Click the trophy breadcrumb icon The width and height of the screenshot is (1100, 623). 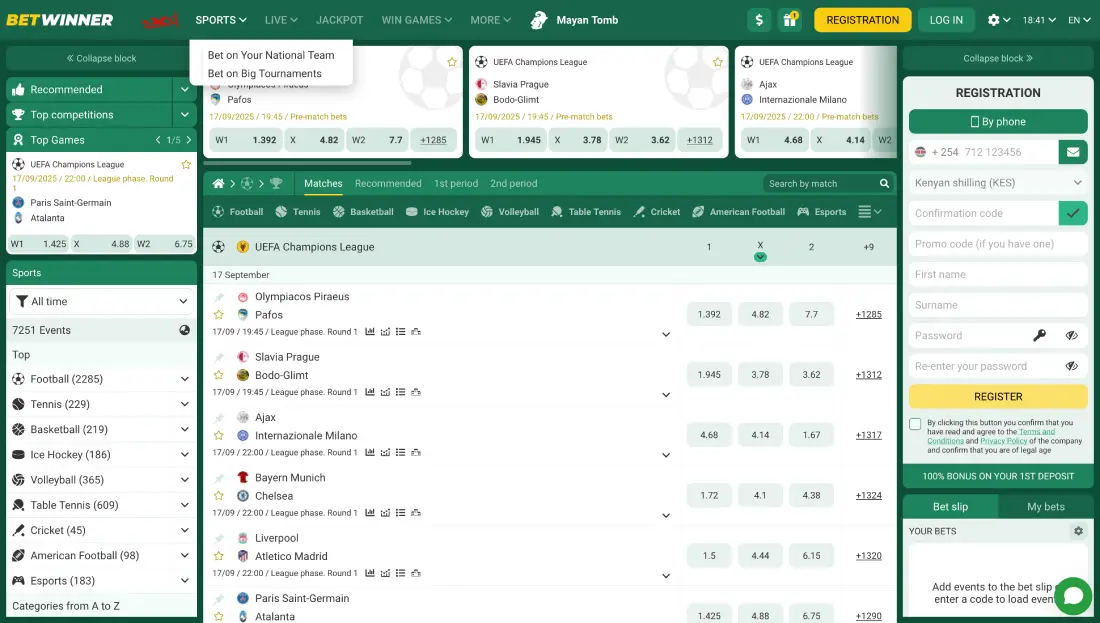coord(276,183)
